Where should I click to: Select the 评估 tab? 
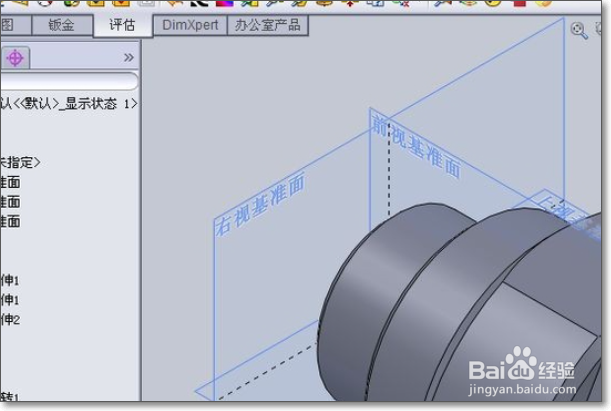click(122, 25)
